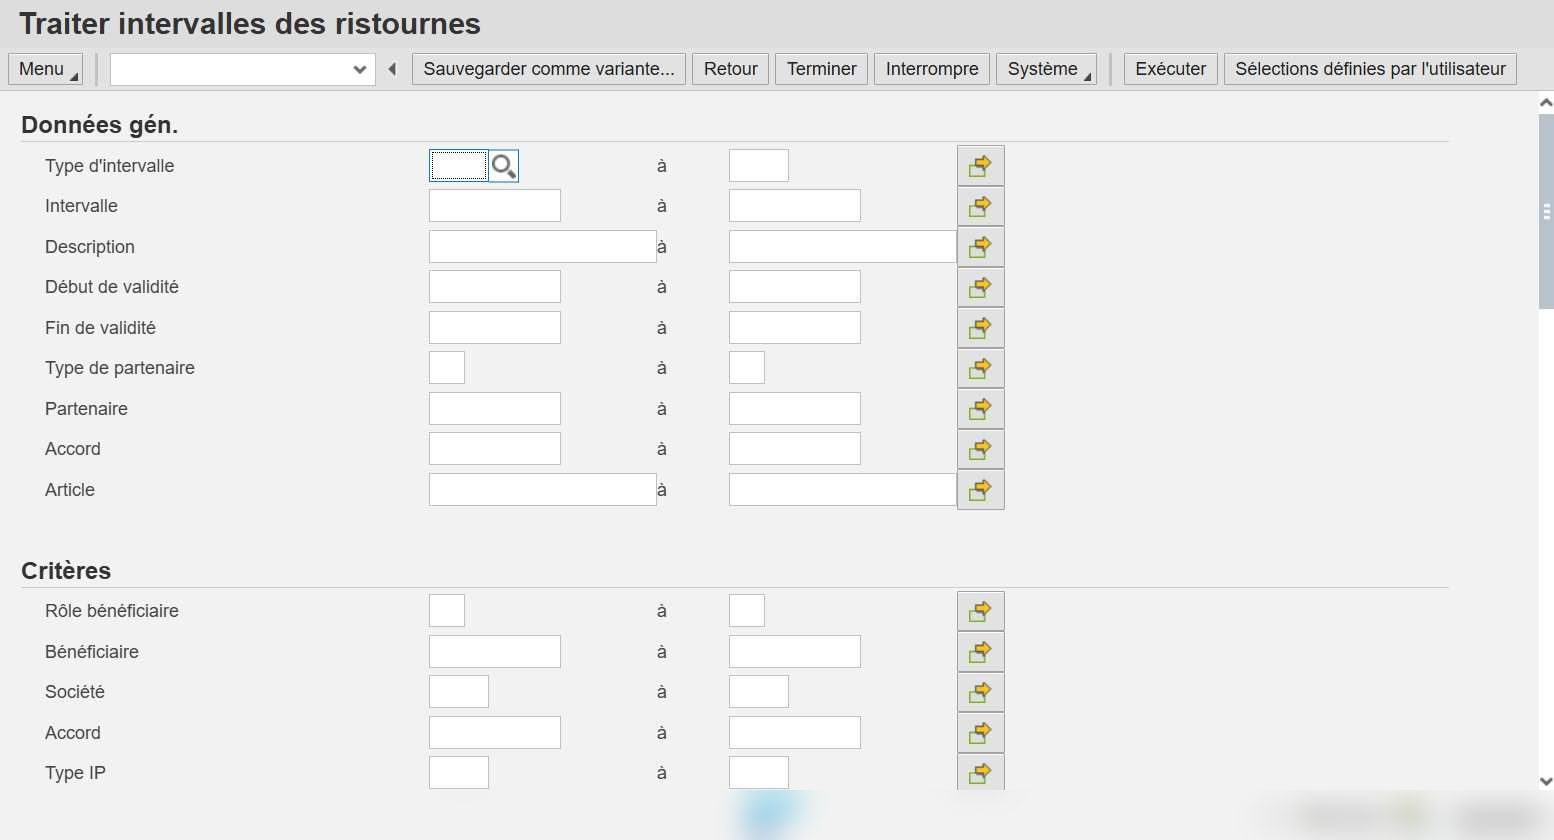The height and width of the screenshot is (840, 1554).
Task: Open multiple selection for Société
Action: pos(980,692)
